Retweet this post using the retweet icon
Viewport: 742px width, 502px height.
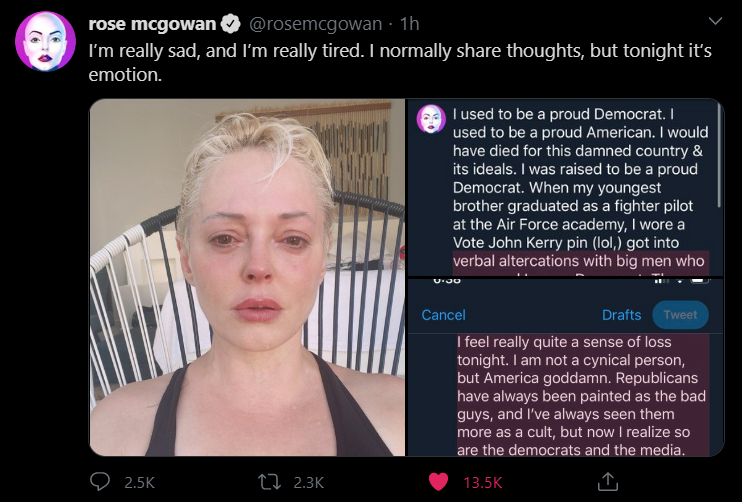pos(270,482)
